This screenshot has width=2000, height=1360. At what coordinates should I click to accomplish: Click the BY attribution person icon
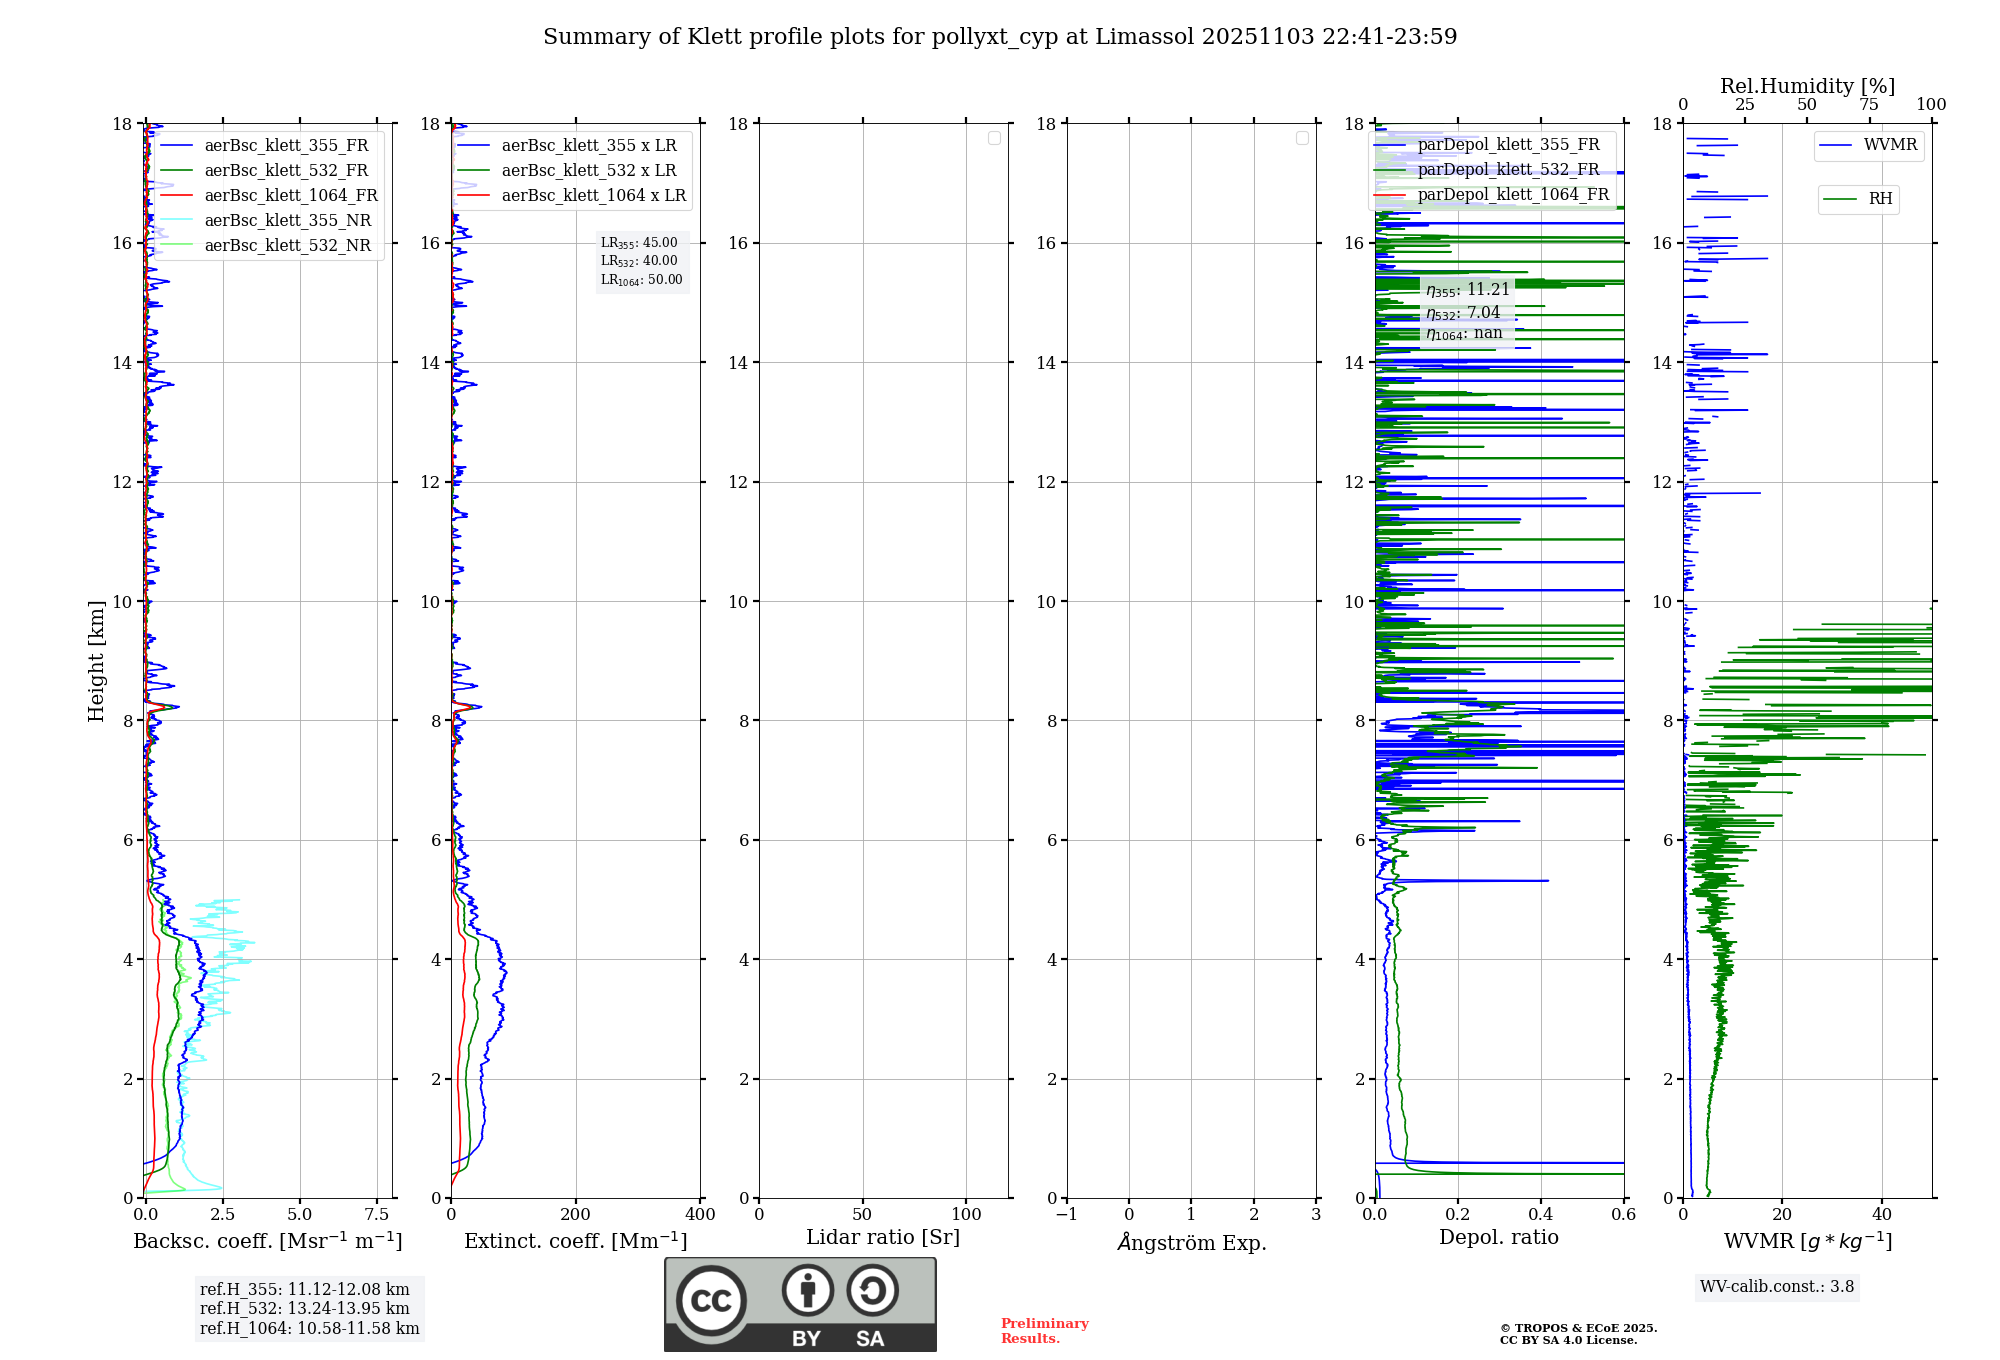pos(808,1290)
